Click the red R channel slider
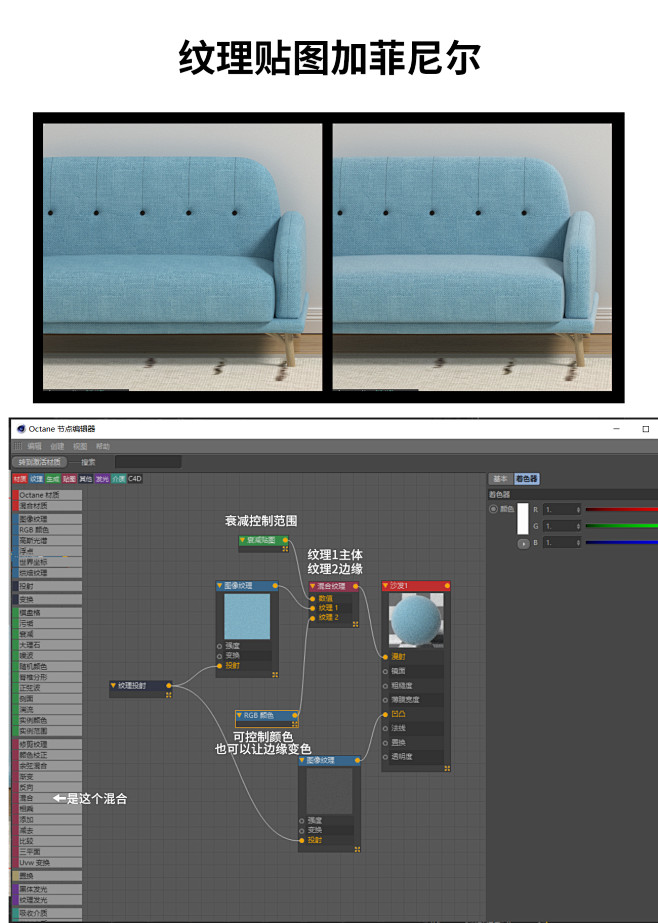This screenshot has height=923, width=658. [x=622, y=510]
